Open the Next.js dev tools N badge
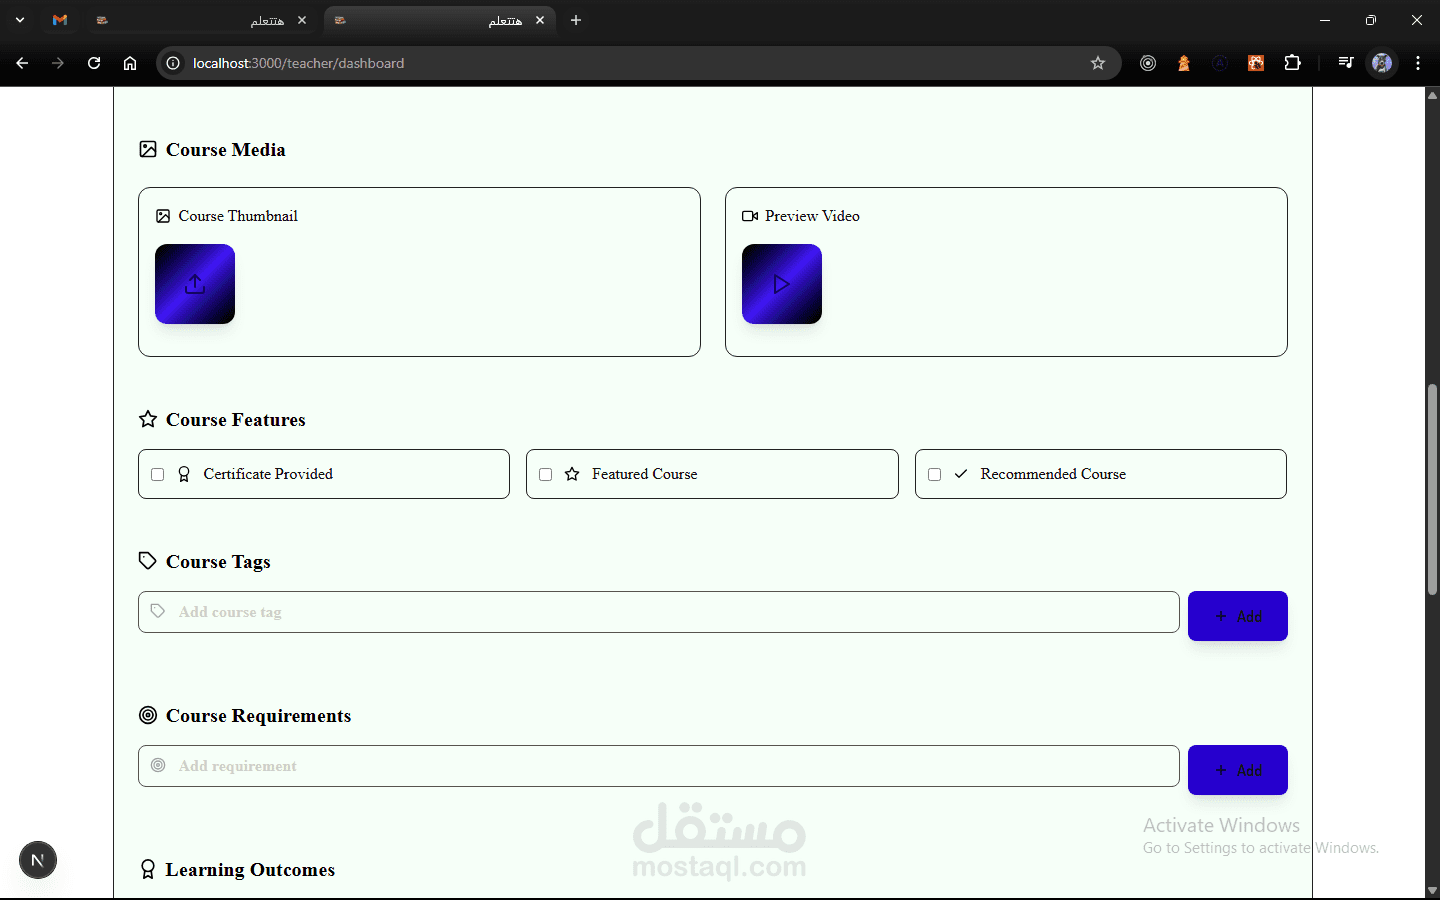The width and height of the screenshot is (1440, 900). [38, 860]
